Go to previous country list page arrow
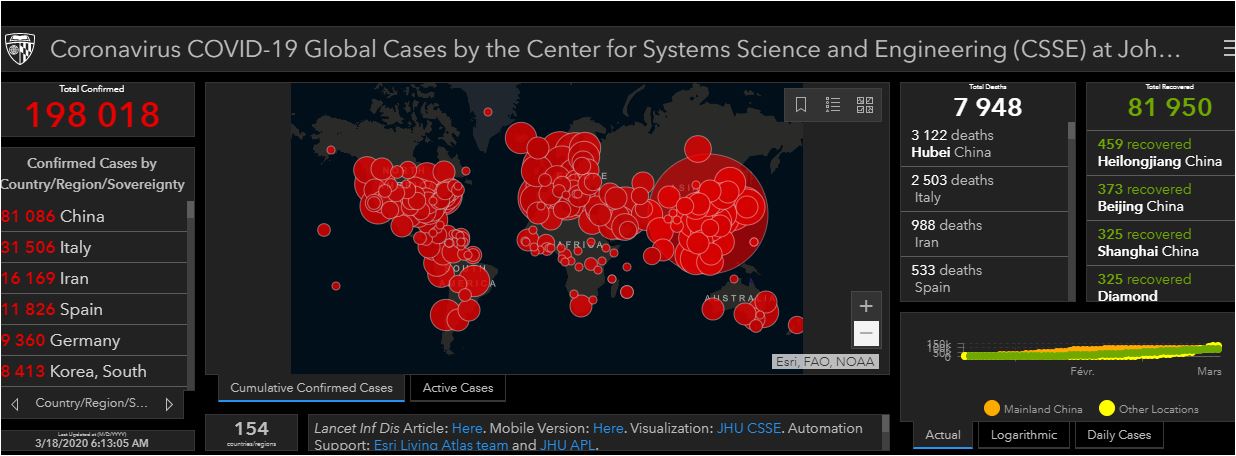This screenshot has height=456, width=1236. (15, 404)
